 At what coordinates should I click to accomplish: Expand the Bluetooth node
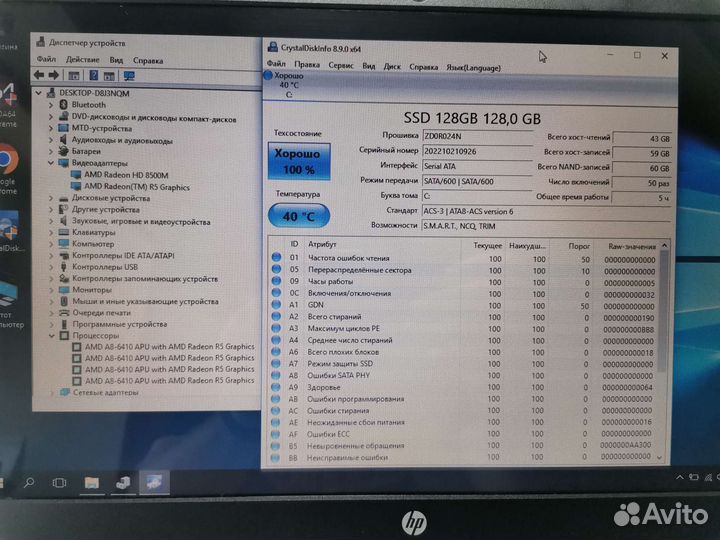[51, 105]
